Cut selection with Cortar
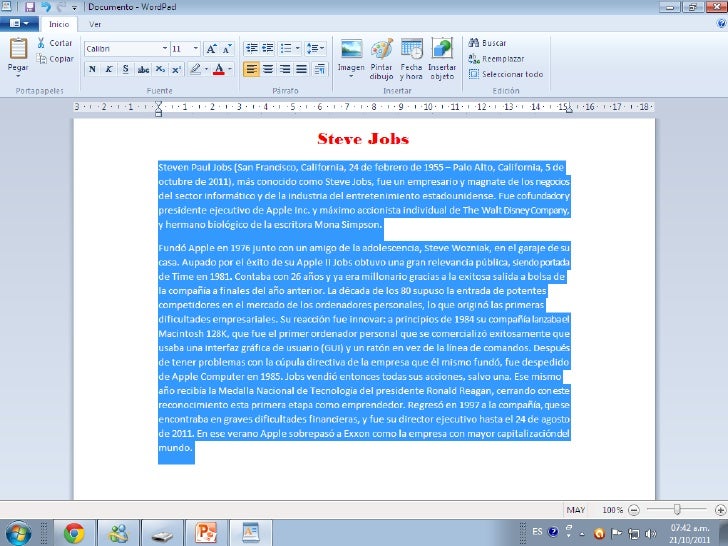728x546 pixels. point(55,43)
